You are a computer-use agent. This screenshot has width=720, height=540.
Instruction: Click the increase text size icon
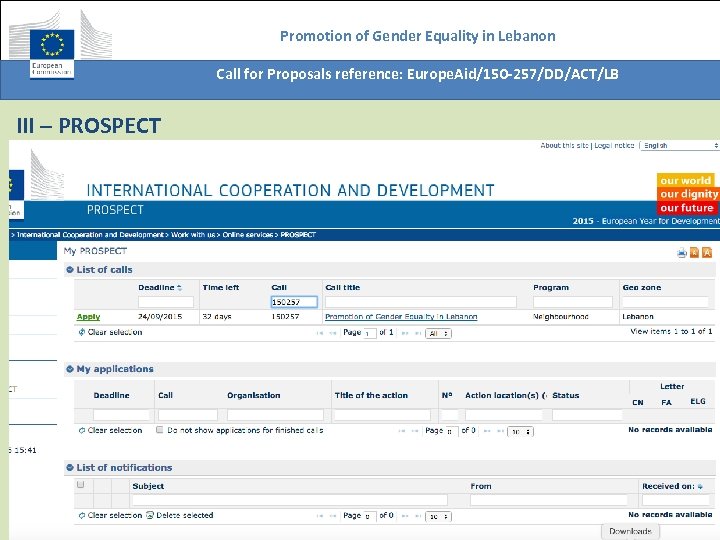click(x=707, y=253)
